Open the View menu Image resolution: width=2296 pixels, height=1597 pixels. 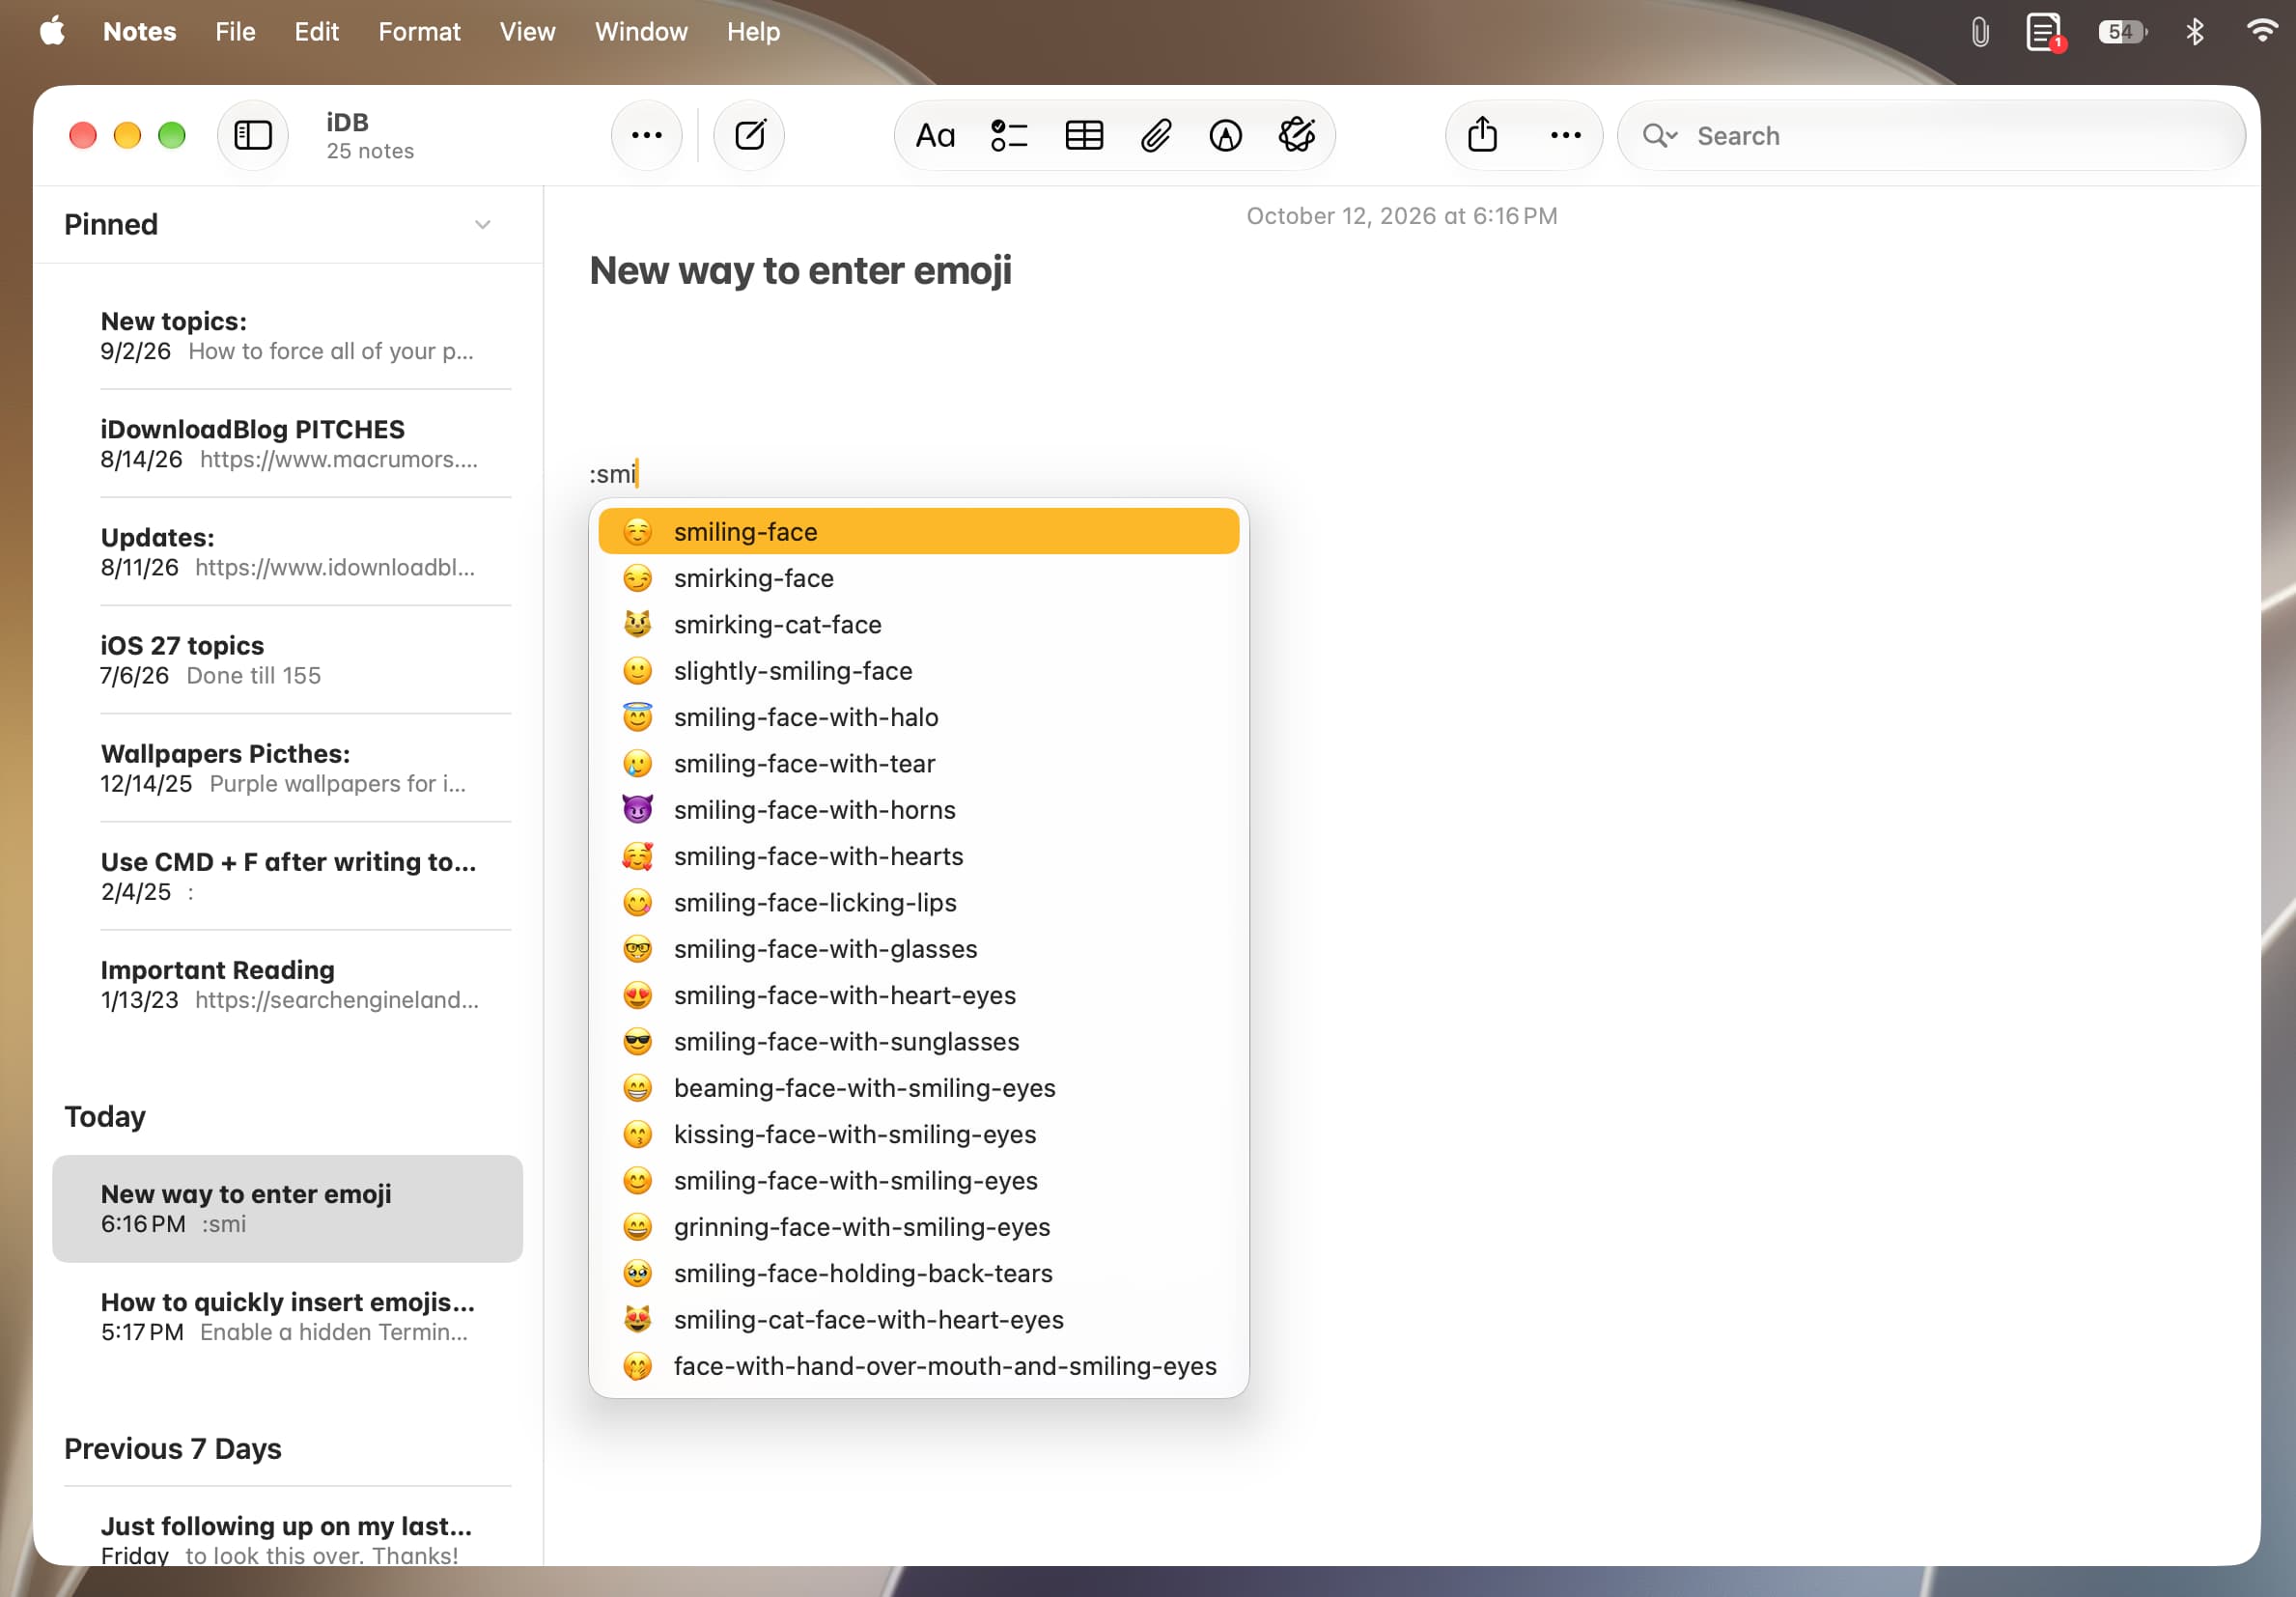click(x=527, y=31)
